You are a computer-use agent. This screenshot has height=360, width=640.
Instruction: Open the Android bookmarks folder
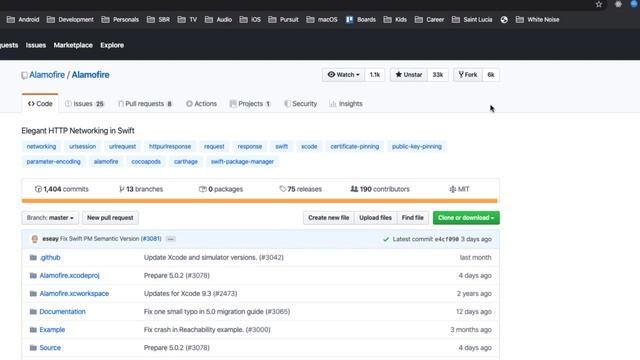(23, 20)
